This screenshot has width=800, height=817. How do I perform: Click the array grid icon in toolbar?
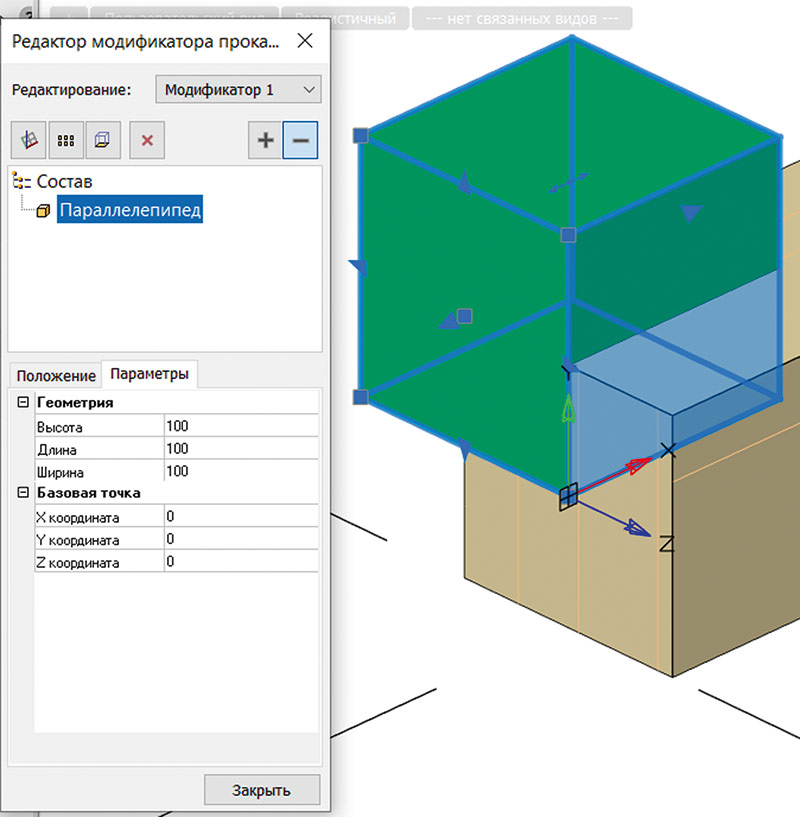coord(66,140)
